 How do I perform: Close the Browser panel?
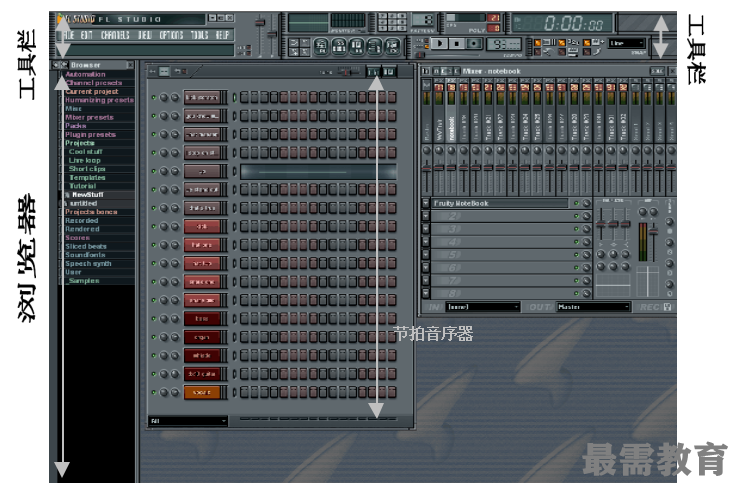pos(130,65)
